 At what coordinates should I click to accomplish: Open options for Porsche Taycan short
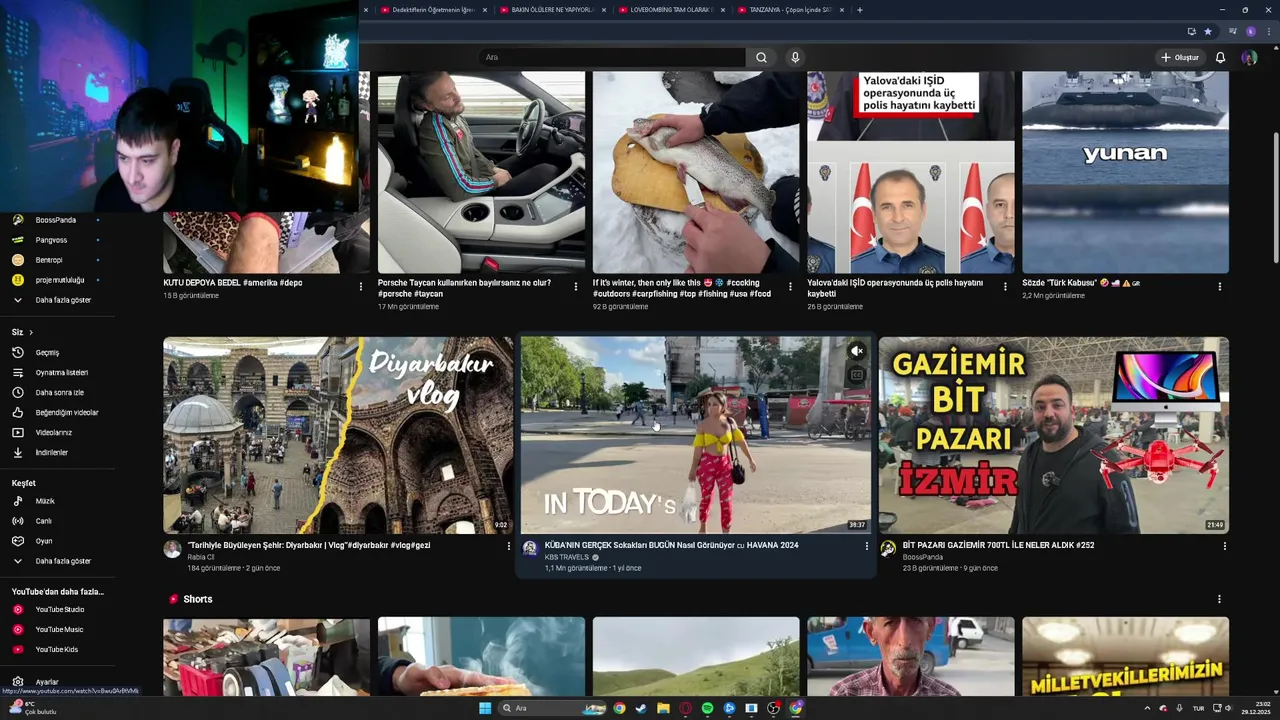point(575,286)
